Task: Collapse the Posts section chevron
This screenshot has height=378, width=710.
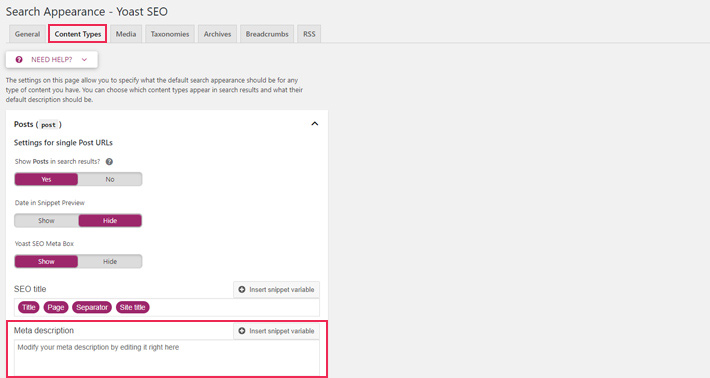Action: coord(315,124)
